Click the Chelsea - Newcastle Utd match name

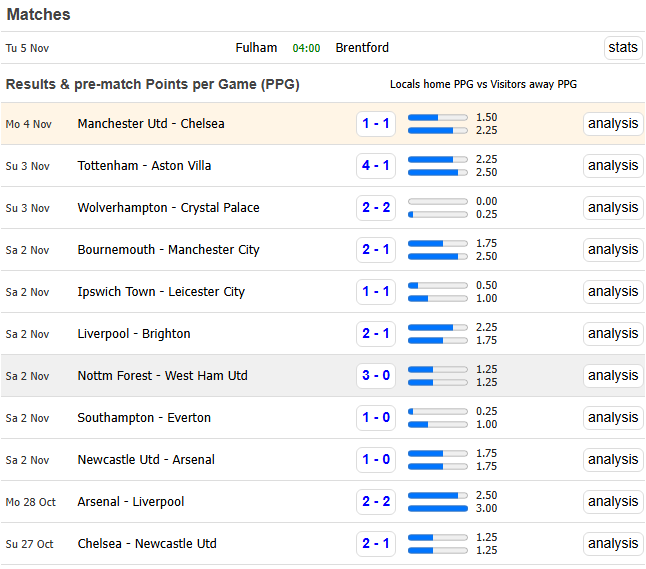147,544
